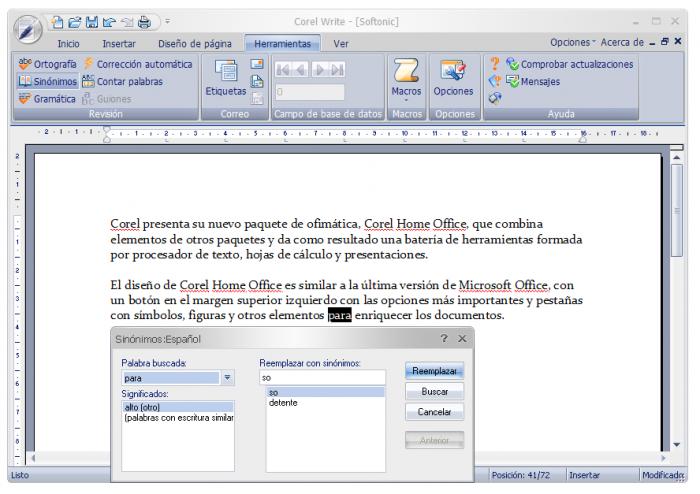Open the Diseño de página tab
Screen dimensions: 700x494
click(x=195, y=44)
